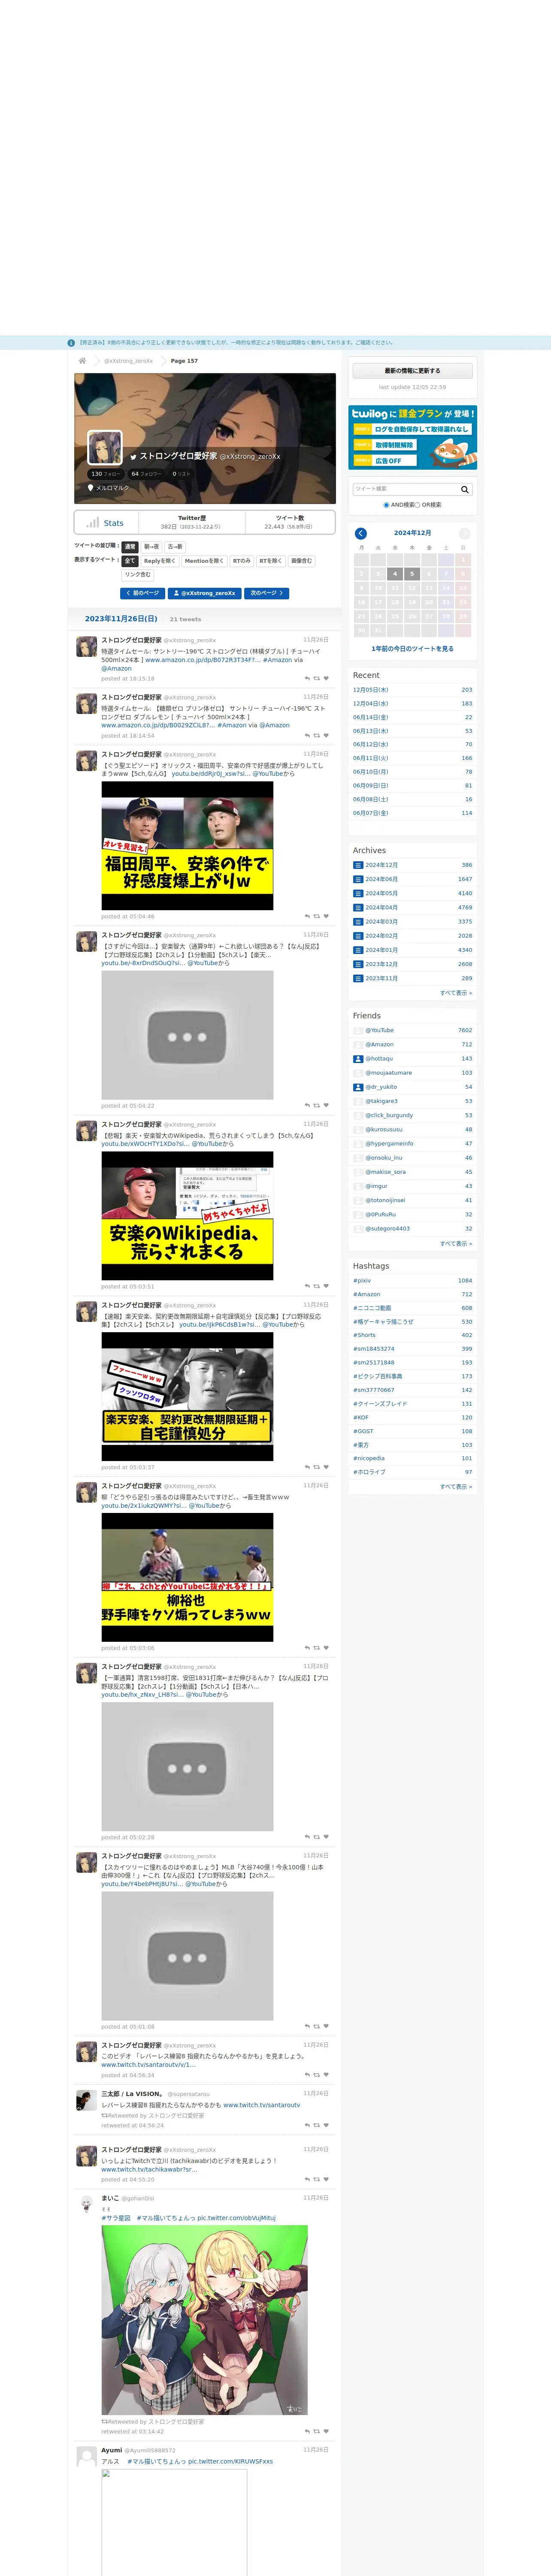
Task: Open the 2024年12月 archive list icon
Action: pos(358,865)
